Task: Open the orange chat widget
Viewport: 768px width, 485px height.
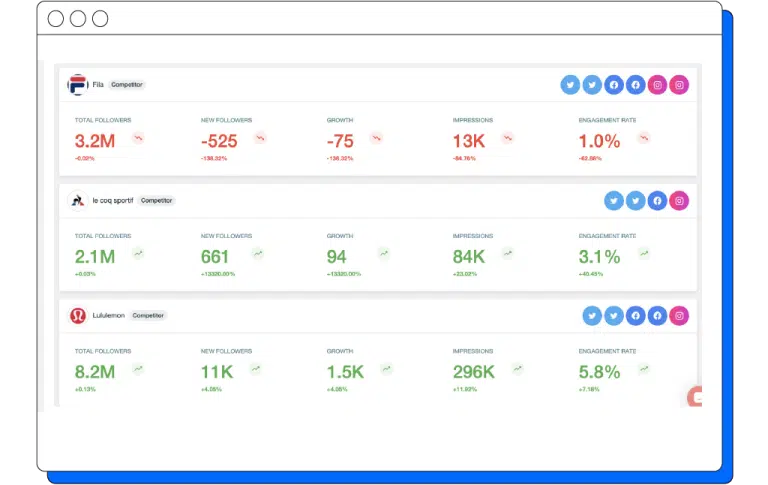Action: pyautogui.click(x=695, y=397)
